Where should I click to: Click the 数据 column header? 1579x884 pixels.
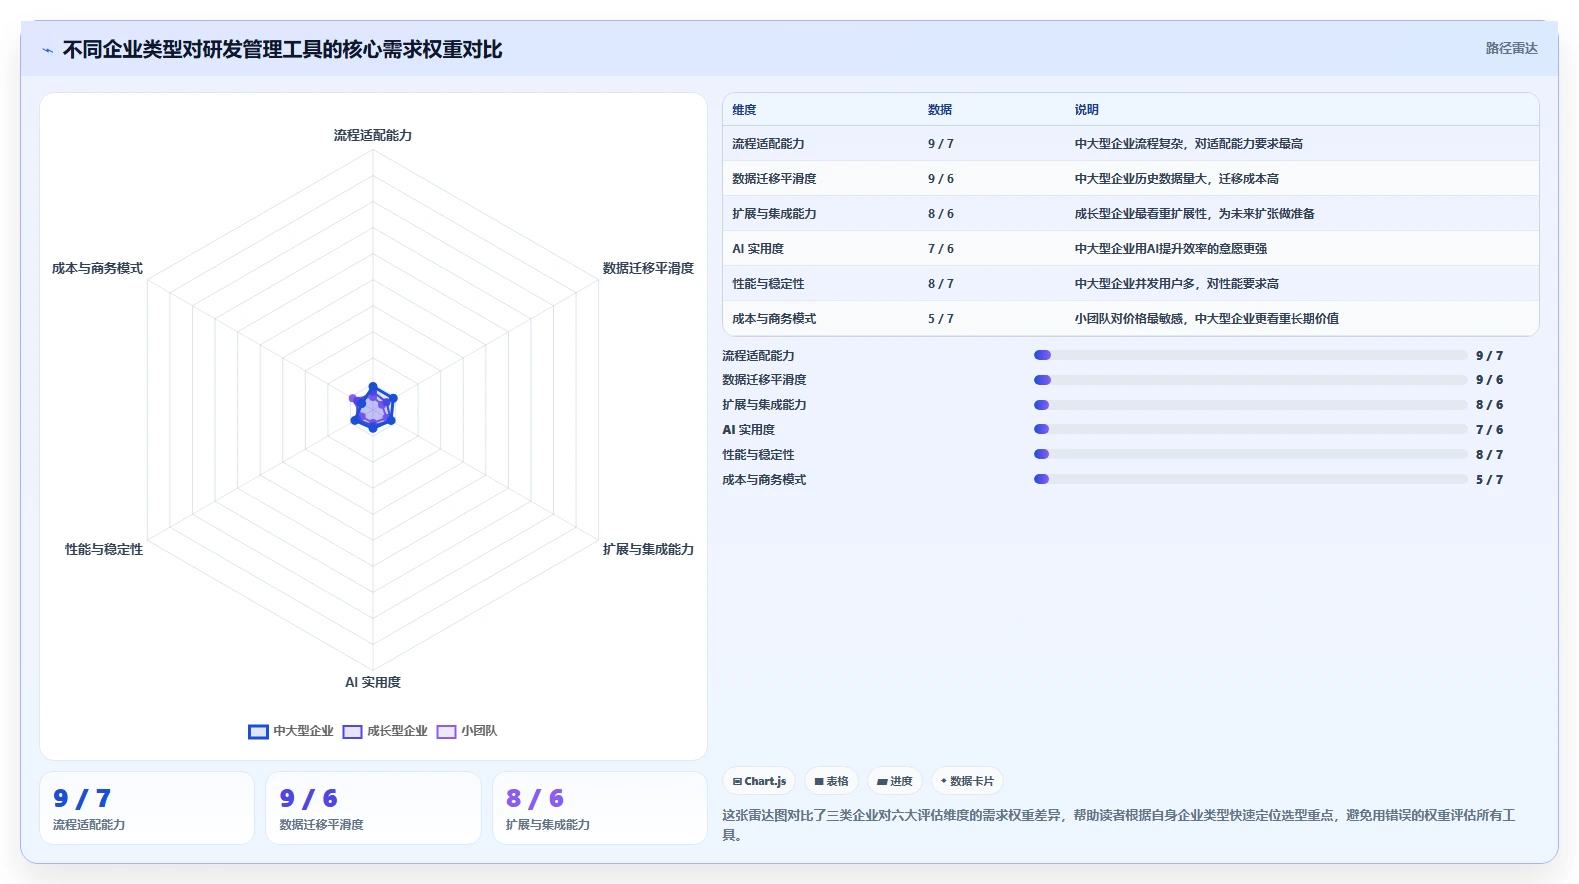(940, 110)
